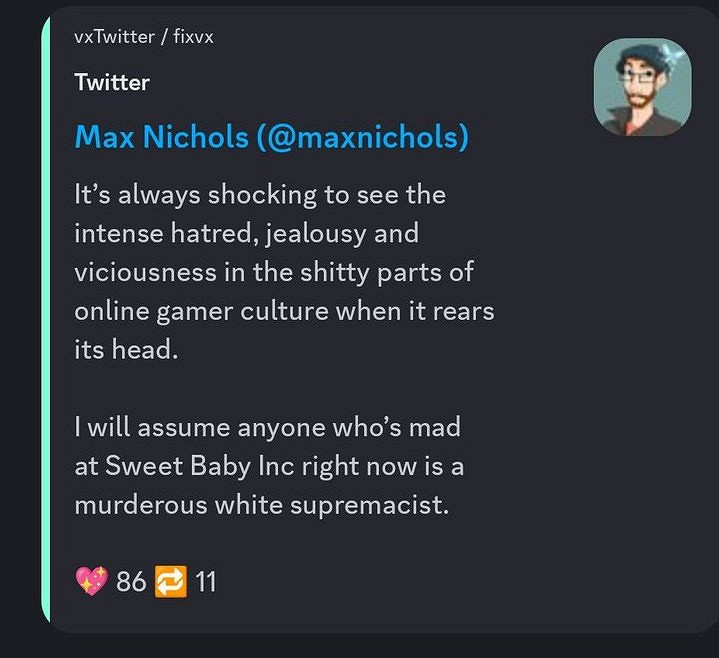This screenshot has width=719, height=658.
Task: Click the first paragraph starting "It's always shocking"
Action: point(284,272)
